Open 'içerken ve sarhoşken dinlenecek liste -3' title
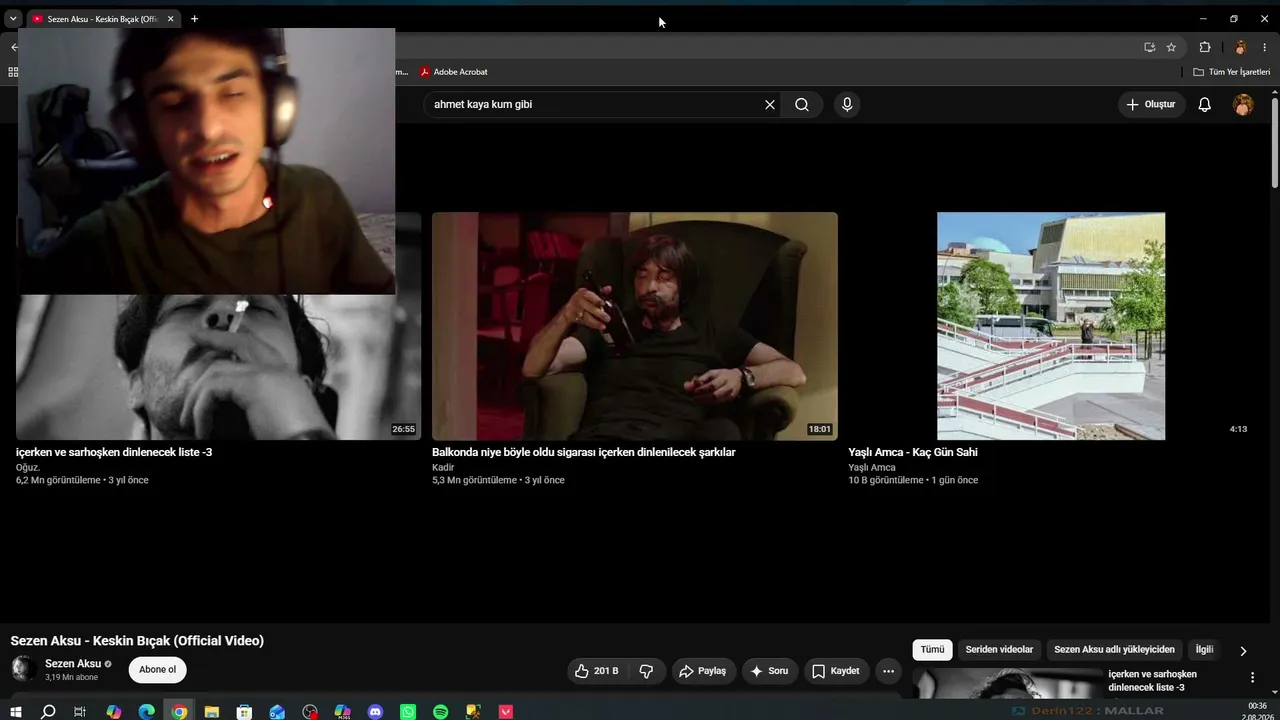 114,452
